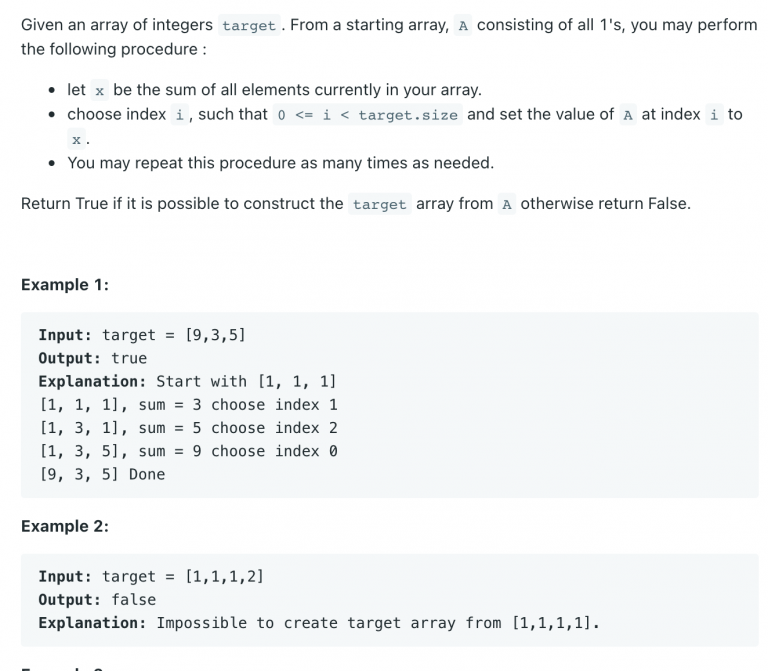Click the "Example 1:" heading
Viewport: 768px width, 671px height.
coord(64,285)
